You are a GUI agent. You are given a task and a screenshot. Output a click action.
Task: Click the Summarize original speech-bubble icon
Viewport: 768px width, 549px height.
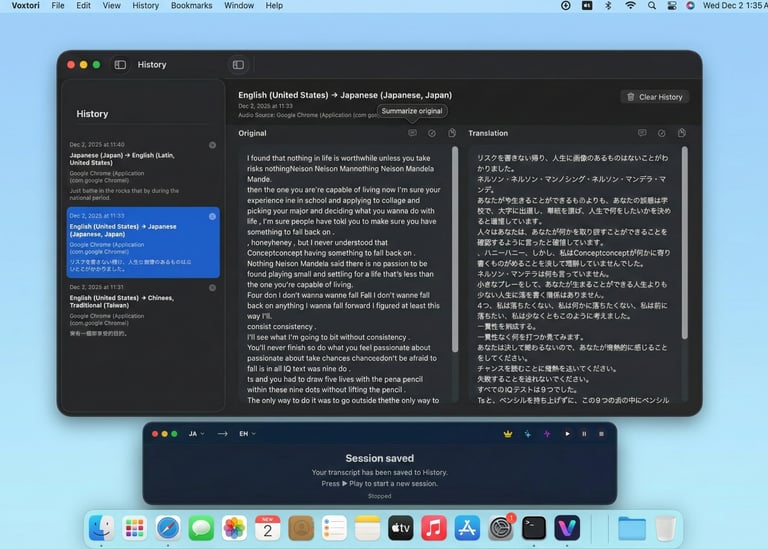[412, 133]
